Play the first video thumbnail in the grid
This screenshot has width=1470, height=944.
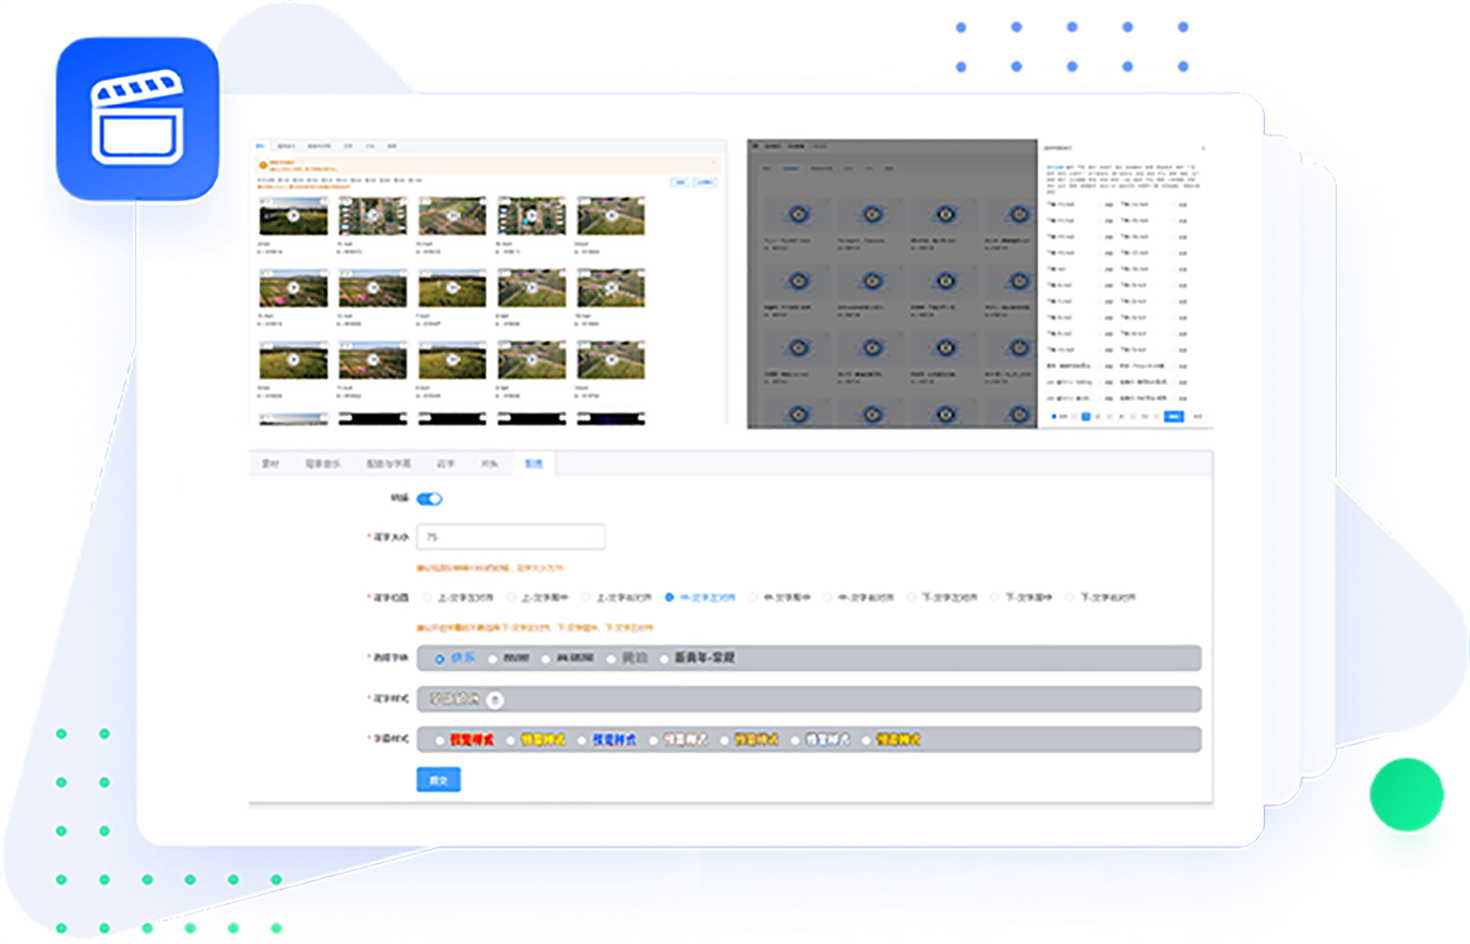pos(293,216)
